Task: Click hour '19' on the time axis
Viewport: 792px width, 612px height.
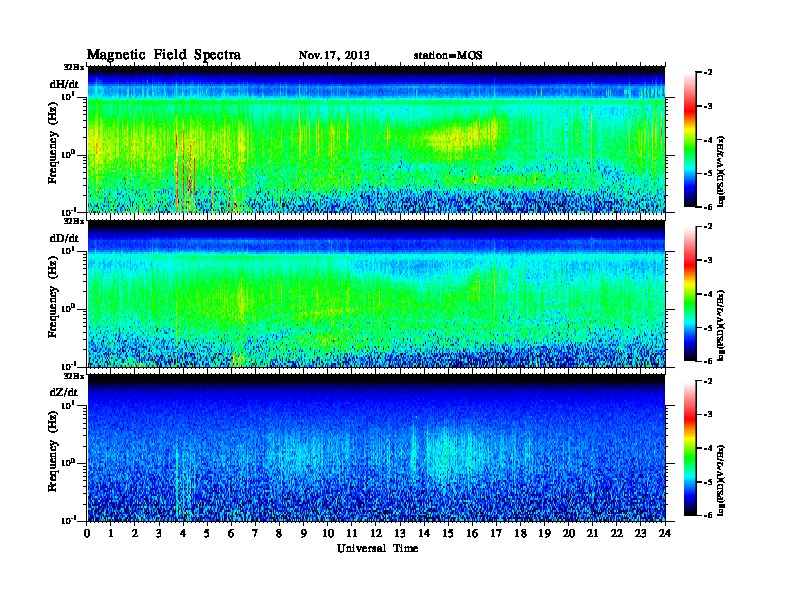Action: pyautogui.click(x=544, y=533)
